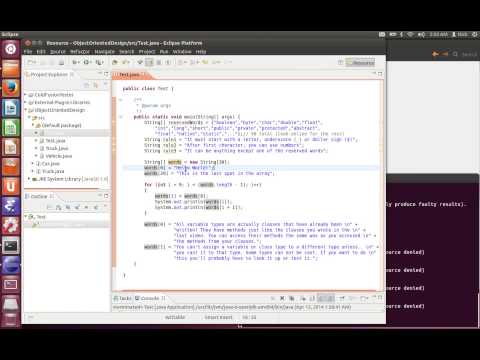Select ObjectOrientedDesign project item

[x=57, y=110]
